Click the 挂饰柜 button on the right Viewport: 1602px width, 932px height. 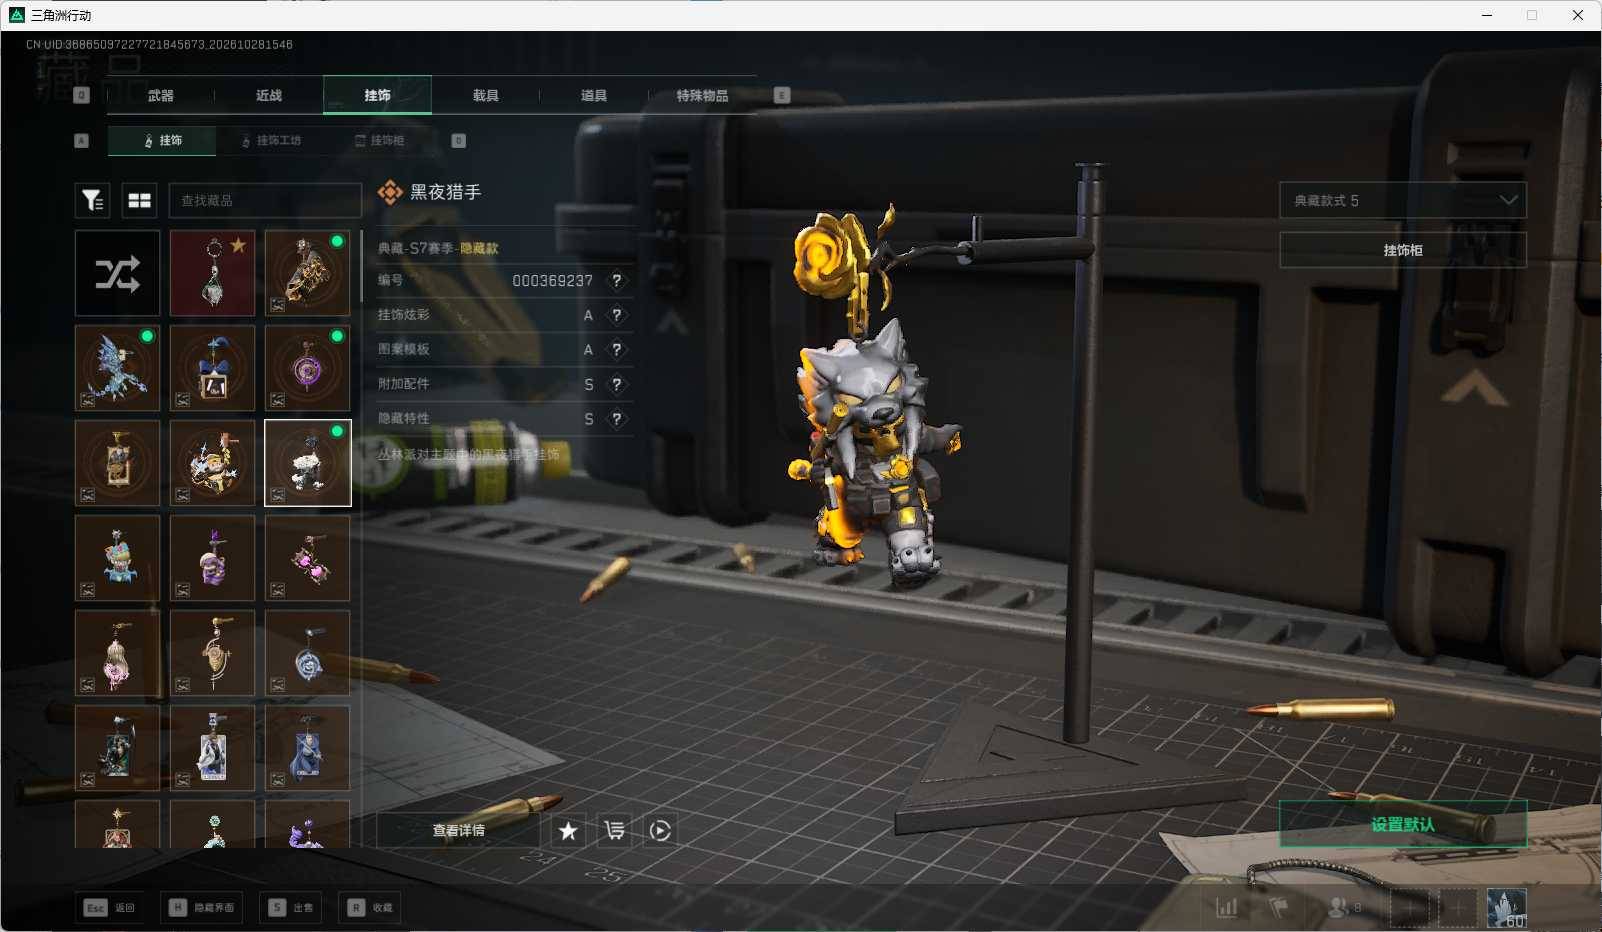pos(1403,250)
